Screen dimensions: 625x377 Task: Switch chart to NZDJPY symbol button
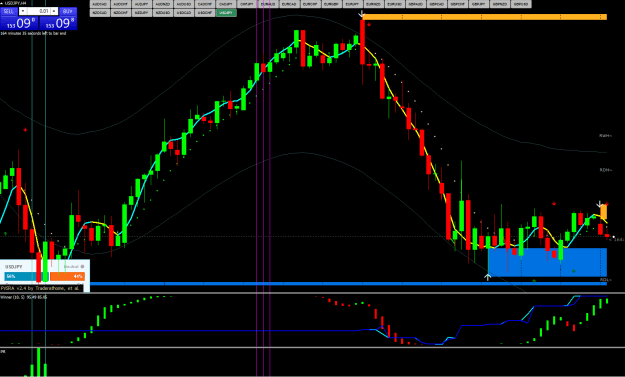click(x=142, y=13)
